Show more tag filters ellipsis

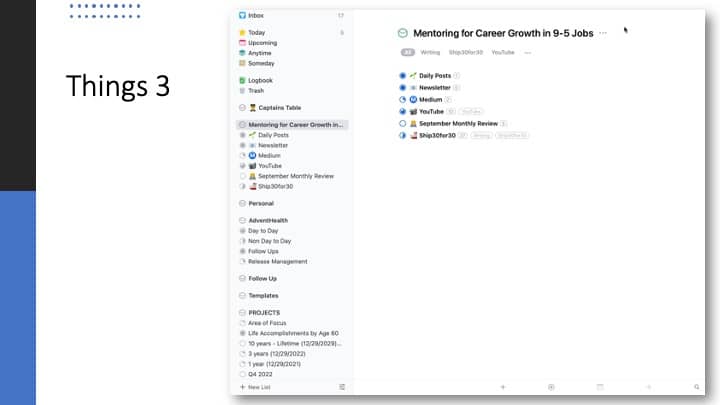click(528, 52)
